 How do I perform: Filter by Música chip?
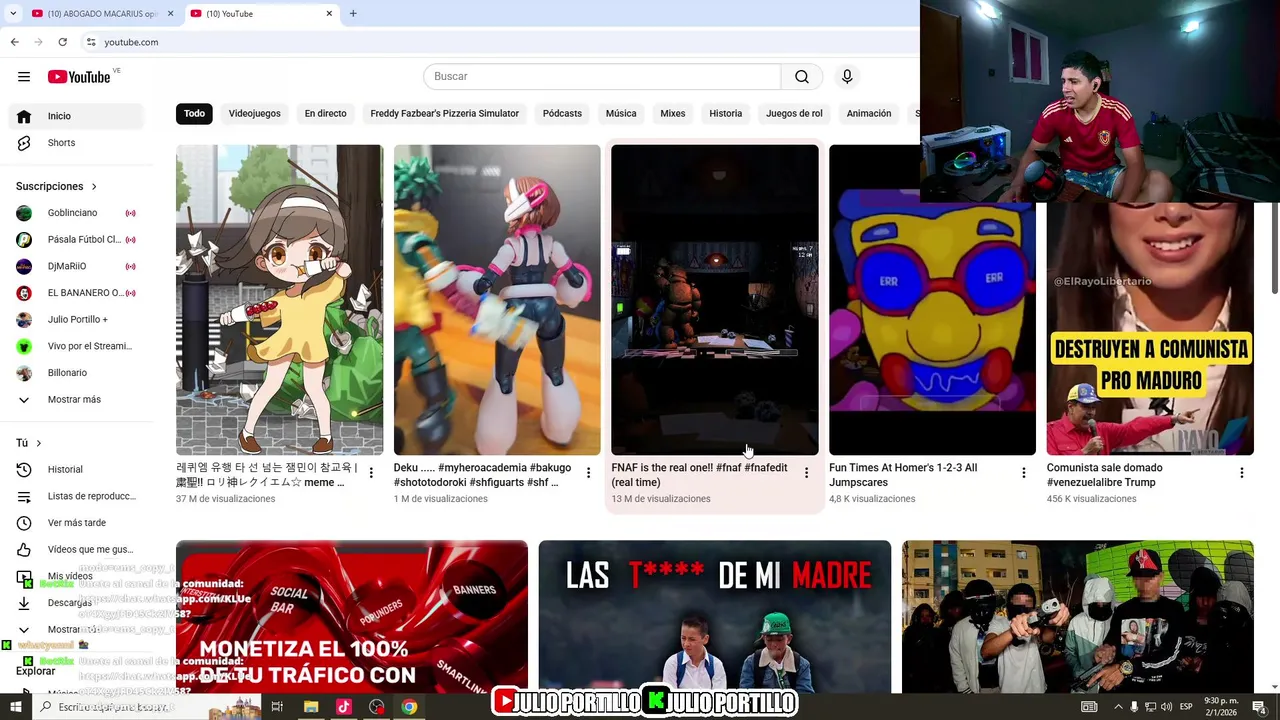point(621,113)
